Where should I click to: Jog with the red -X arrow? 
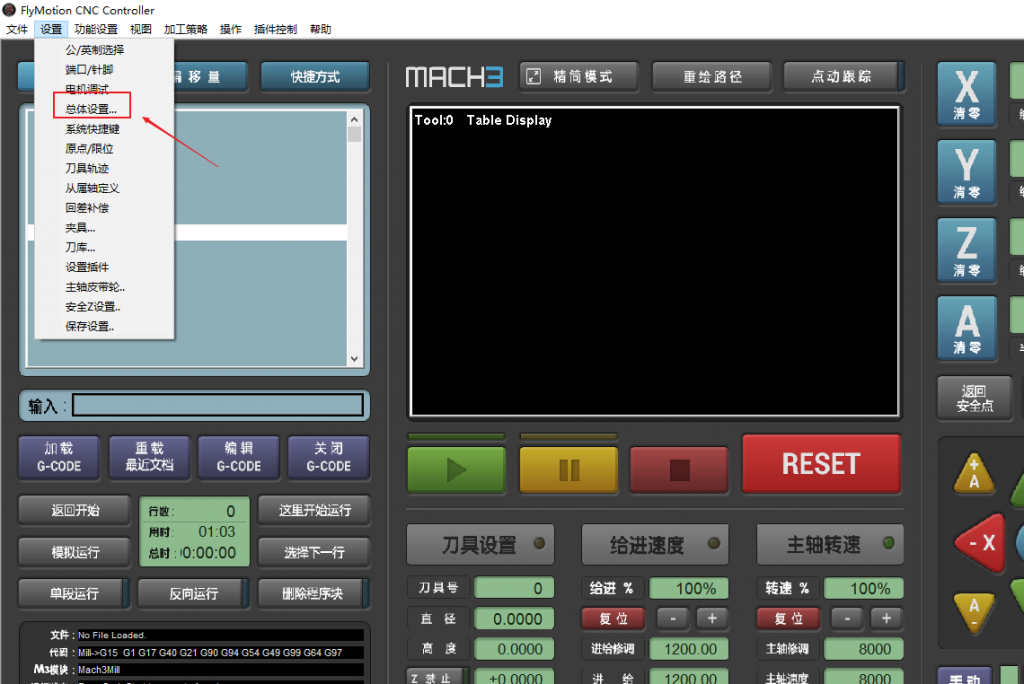coord(981,542)
